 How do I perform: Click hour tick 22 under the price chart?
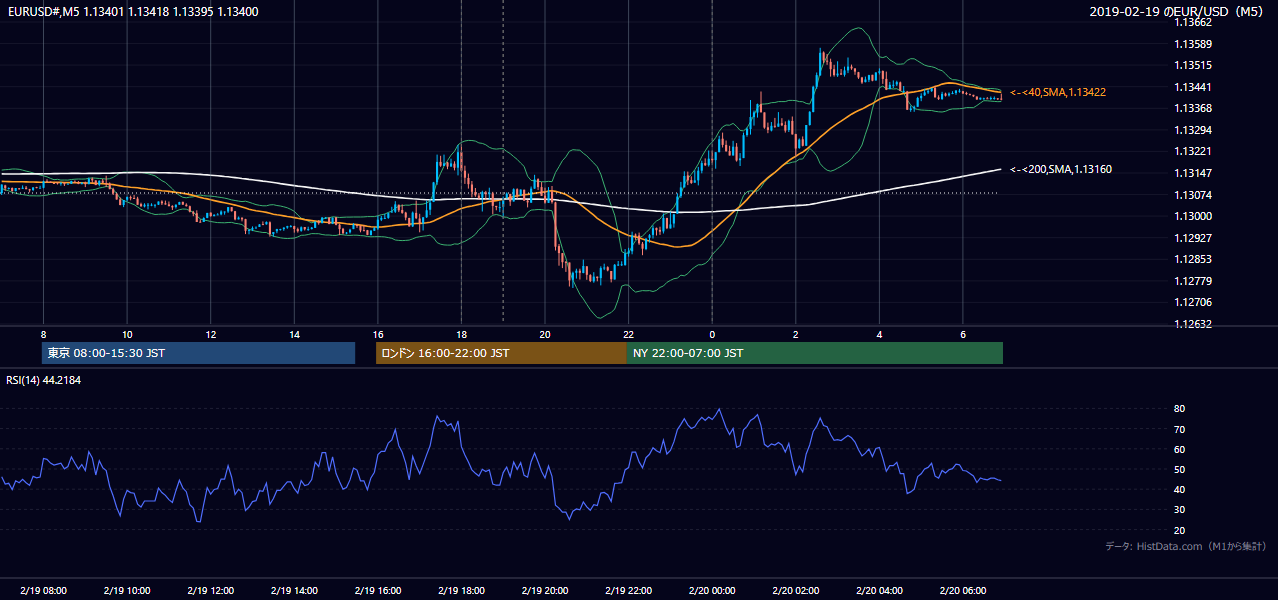[x=628, y=334]
